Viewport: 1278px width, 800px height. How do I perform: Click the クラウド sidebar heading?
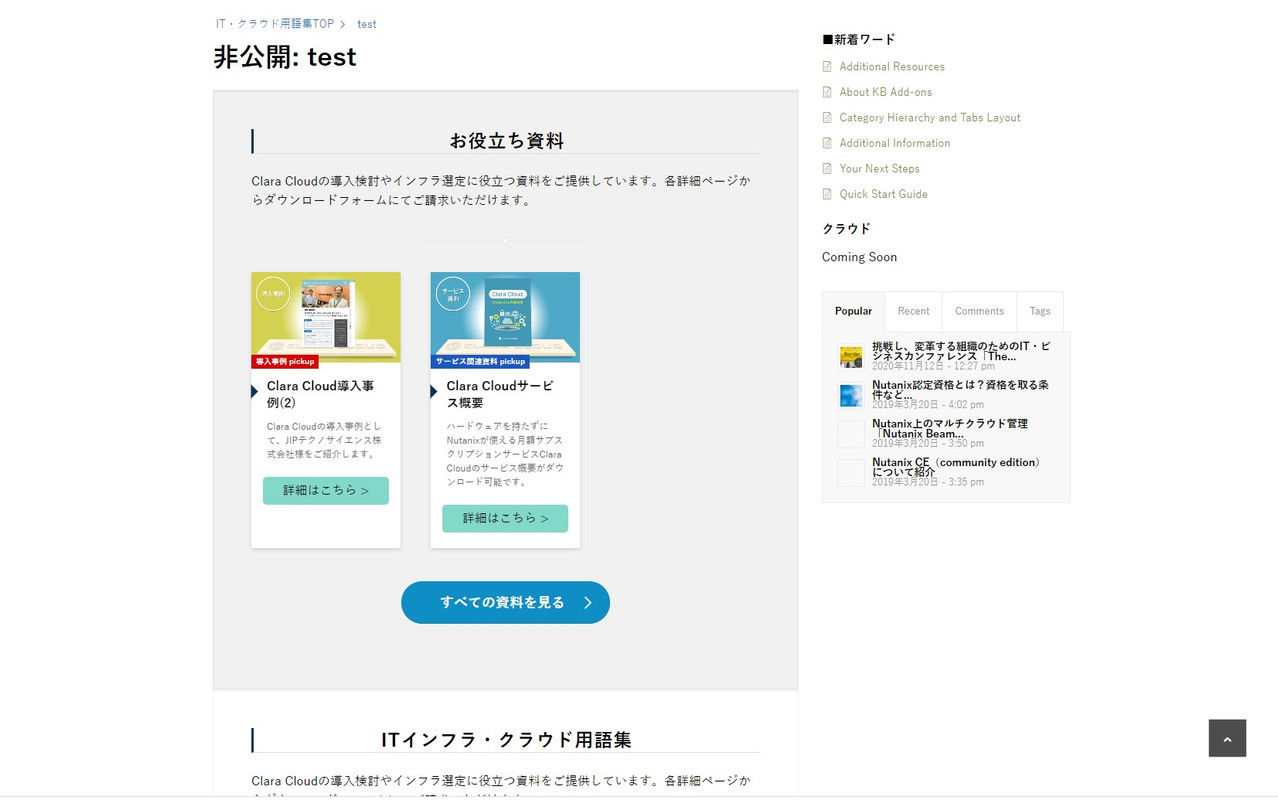pos(846,229)
